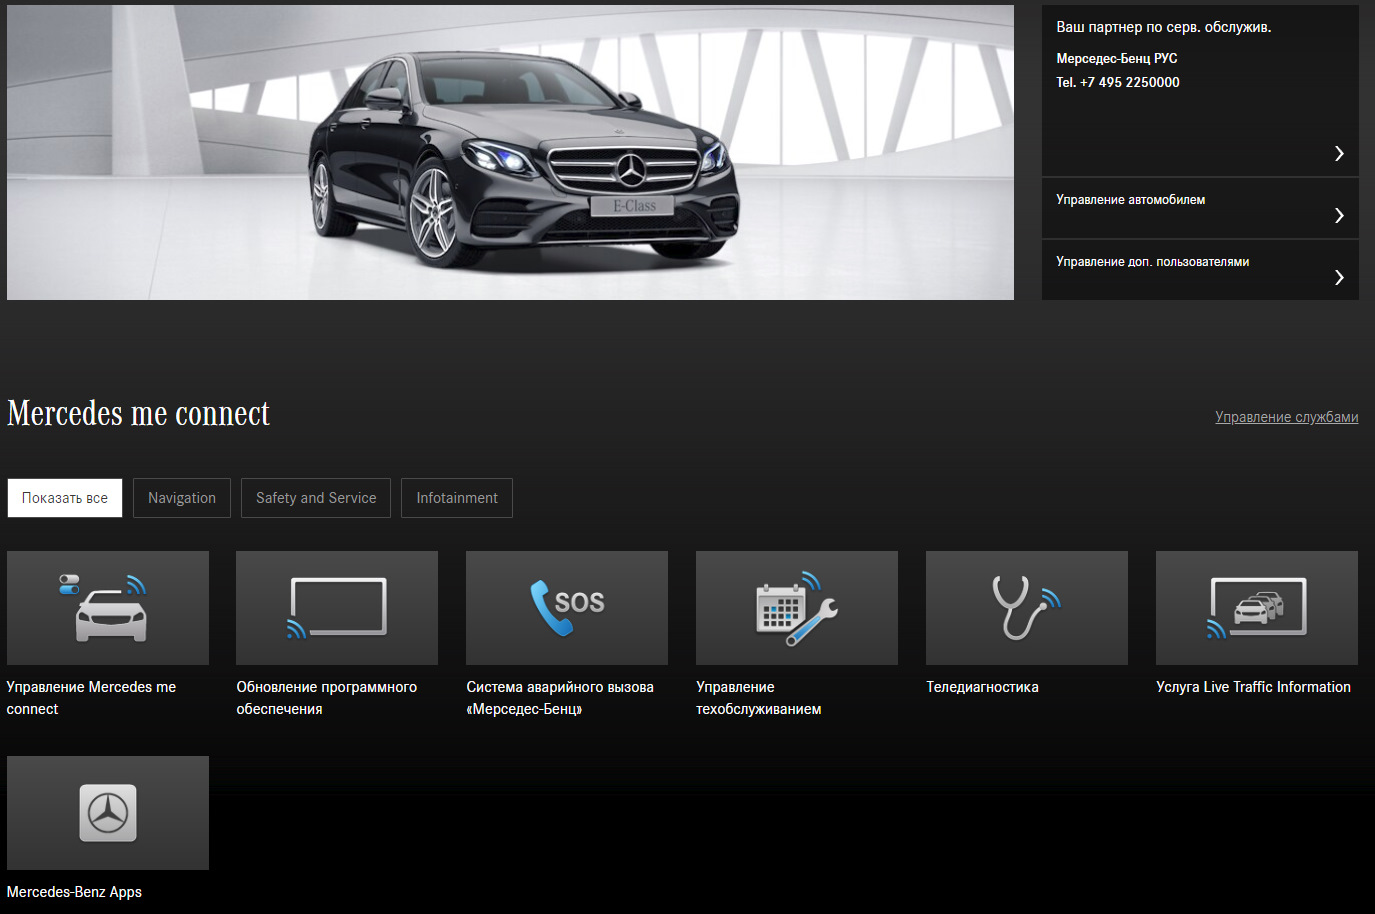Click the Live Traffic Information icon
This screenshot has width=1375, height=914.
pos(1257,608)
